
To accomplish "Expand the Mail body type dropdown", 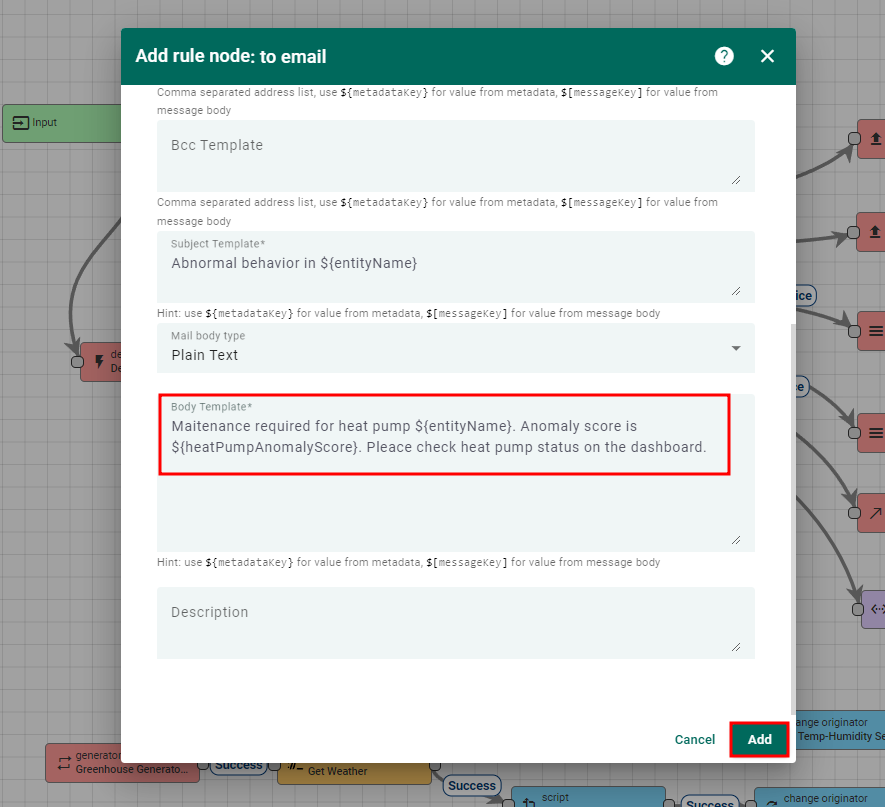I will (x=455, y=347).
